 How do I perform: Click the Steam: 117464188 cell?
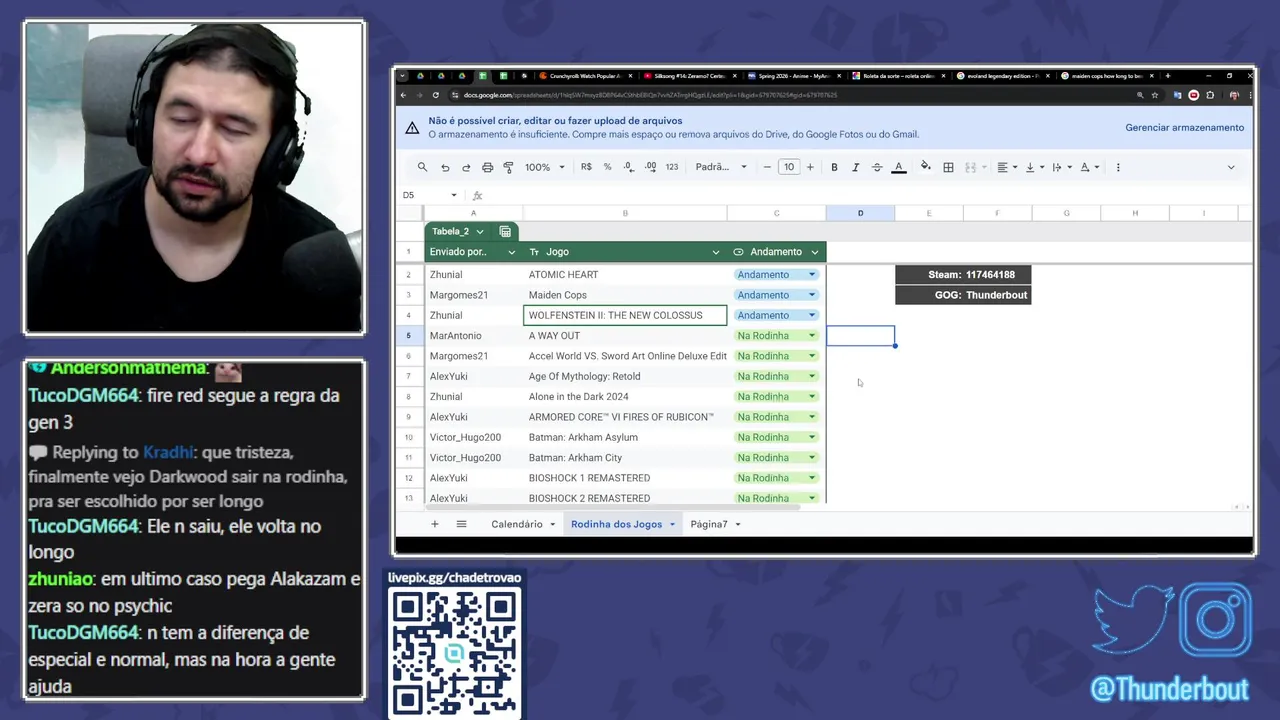click(963, 274)
